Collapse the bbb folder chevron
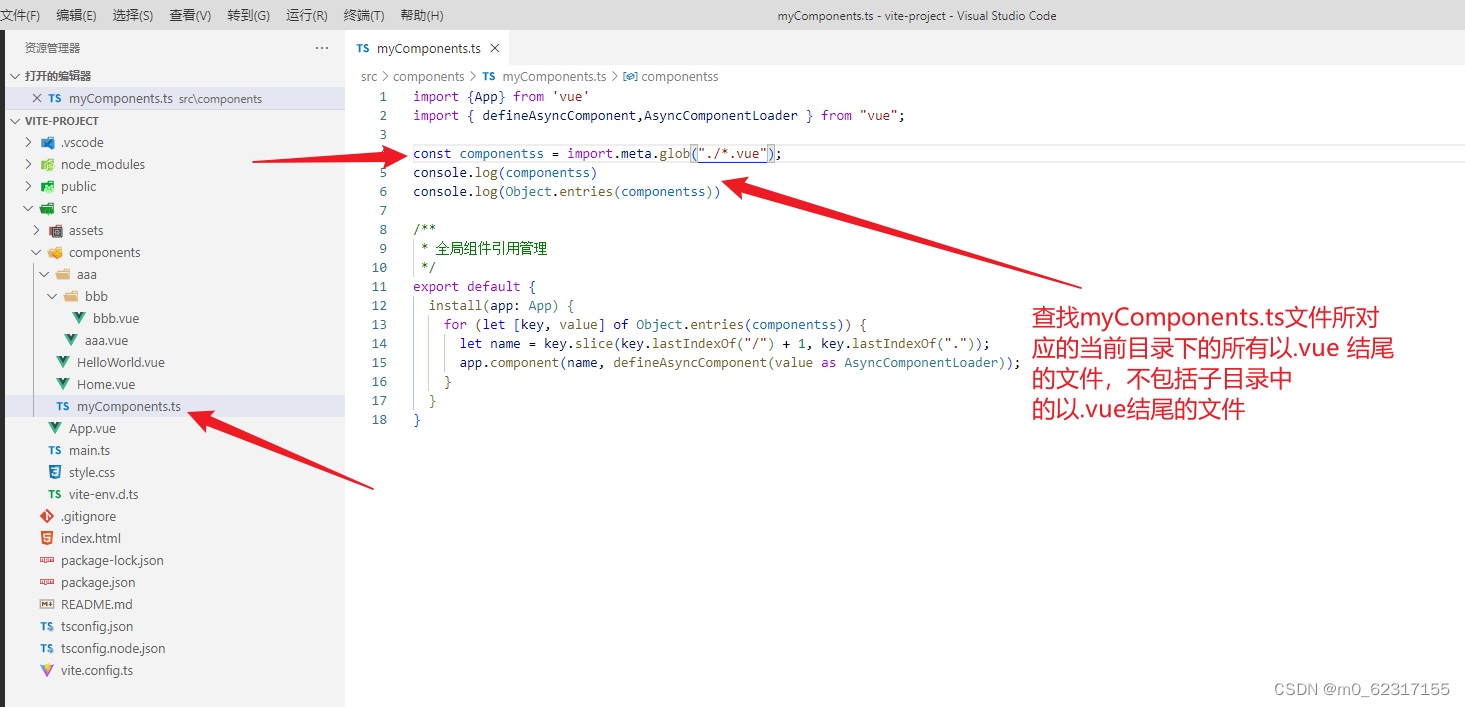Viewport: 1465px width, 707px height. [x=53, y=297]
